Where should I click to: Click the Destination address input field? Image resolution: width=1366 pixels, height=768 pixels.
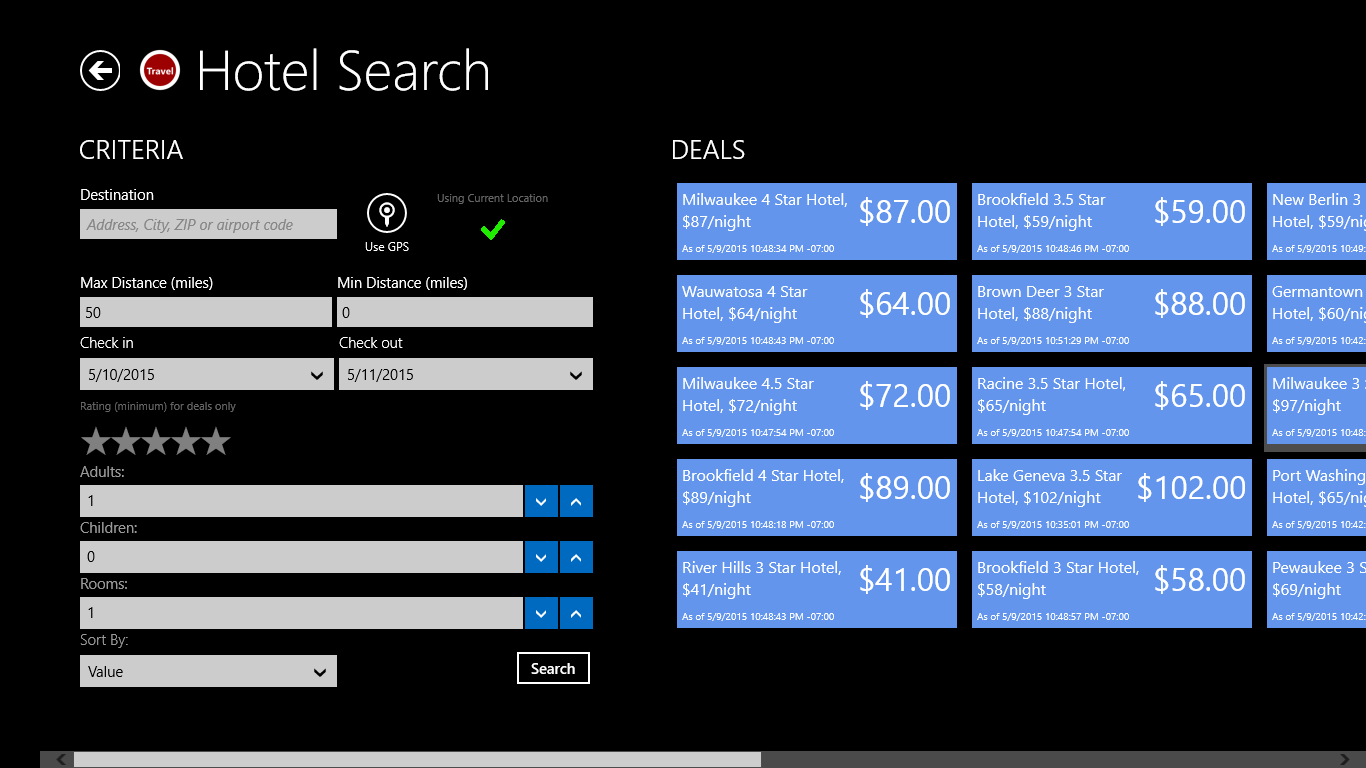coord(208,225)
